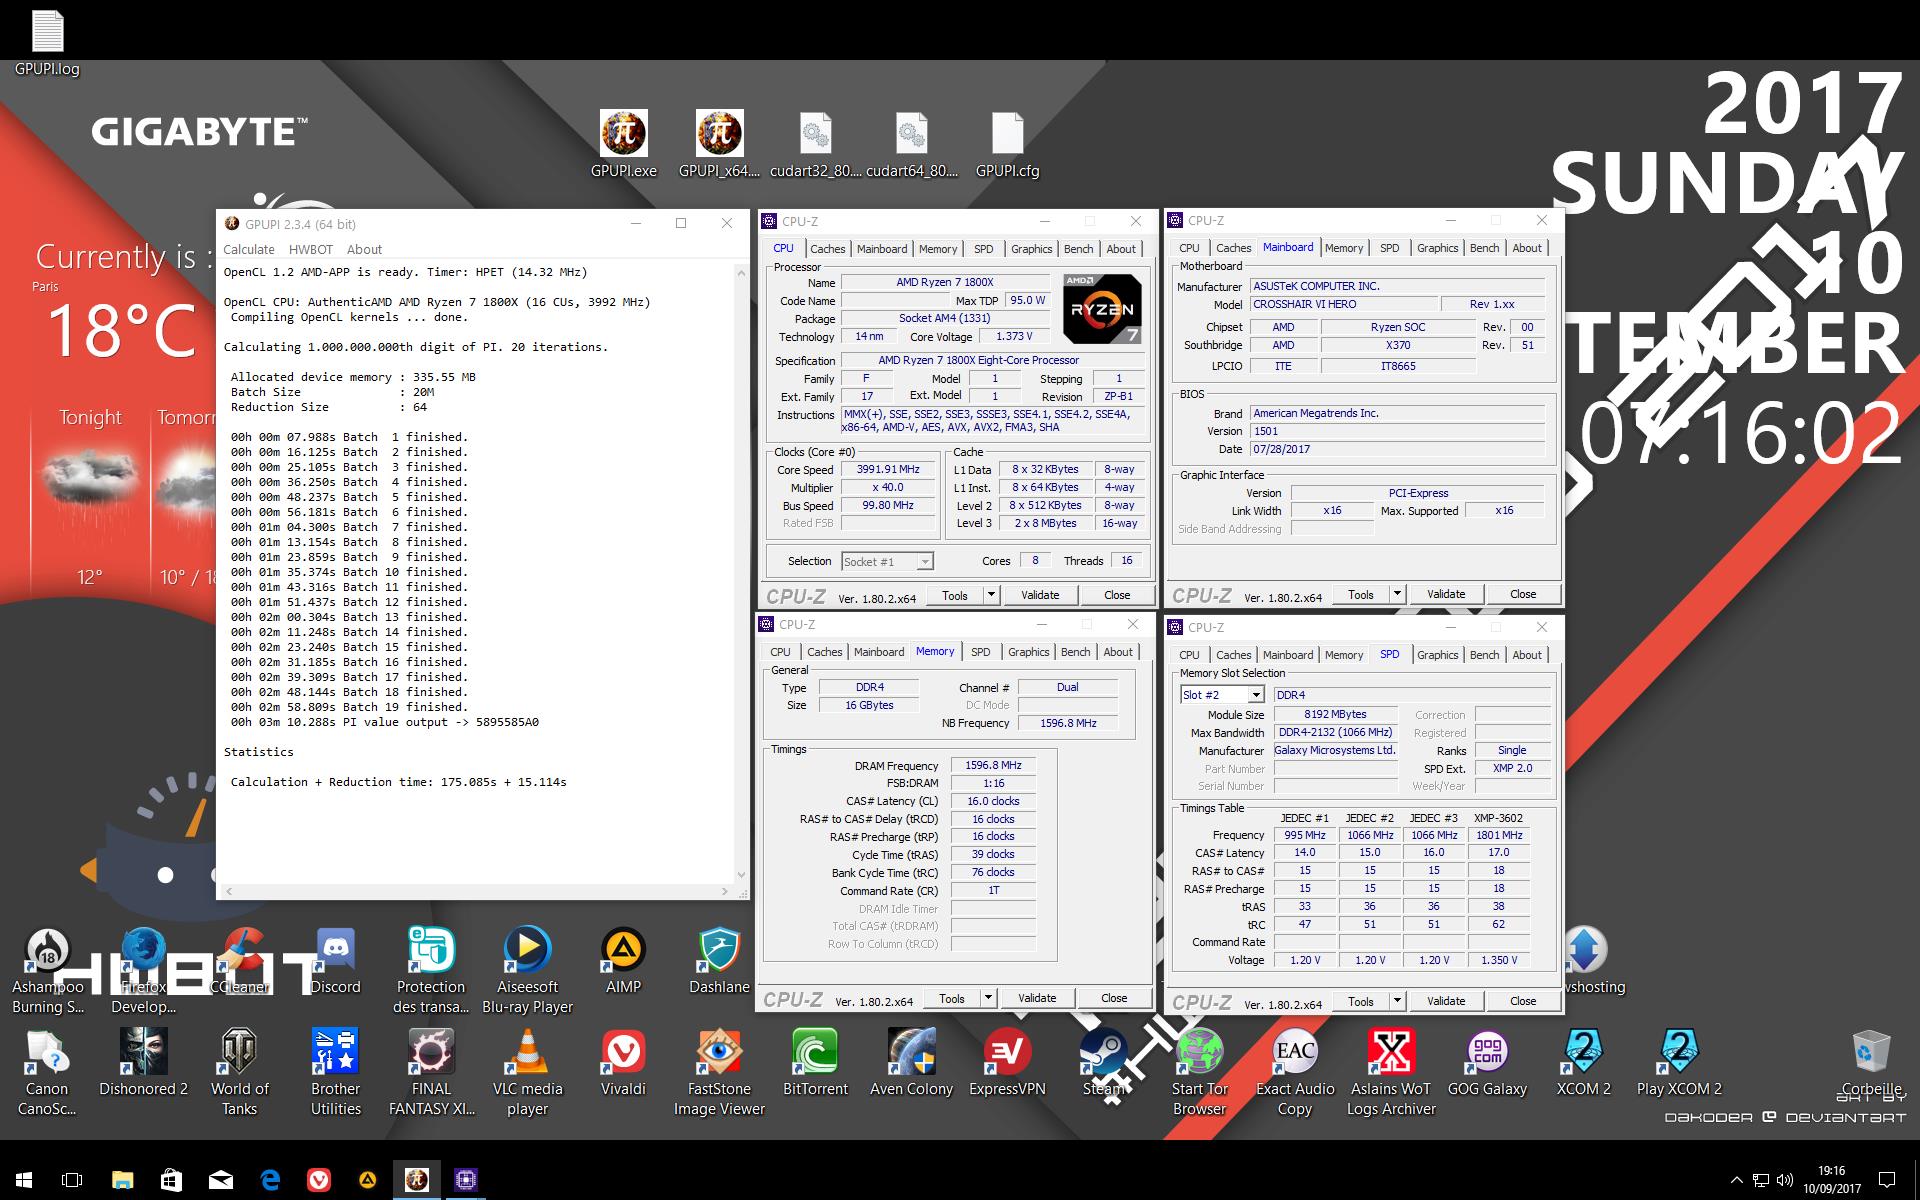Click Validate in the CPU tab window
Screen dimensions: 1920x1200
click(1040, 595)
